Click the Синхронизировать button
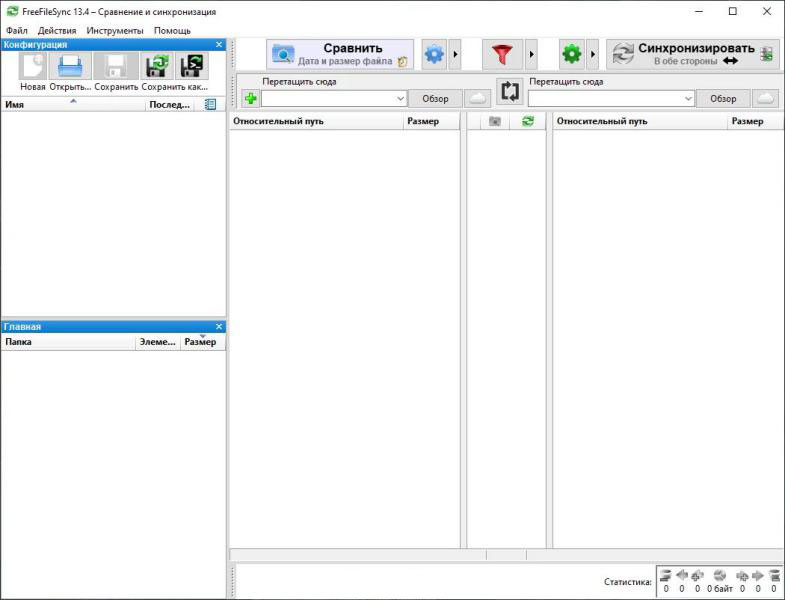The height and width of the screenshot is (600, 785). click(x=692, y=54)
